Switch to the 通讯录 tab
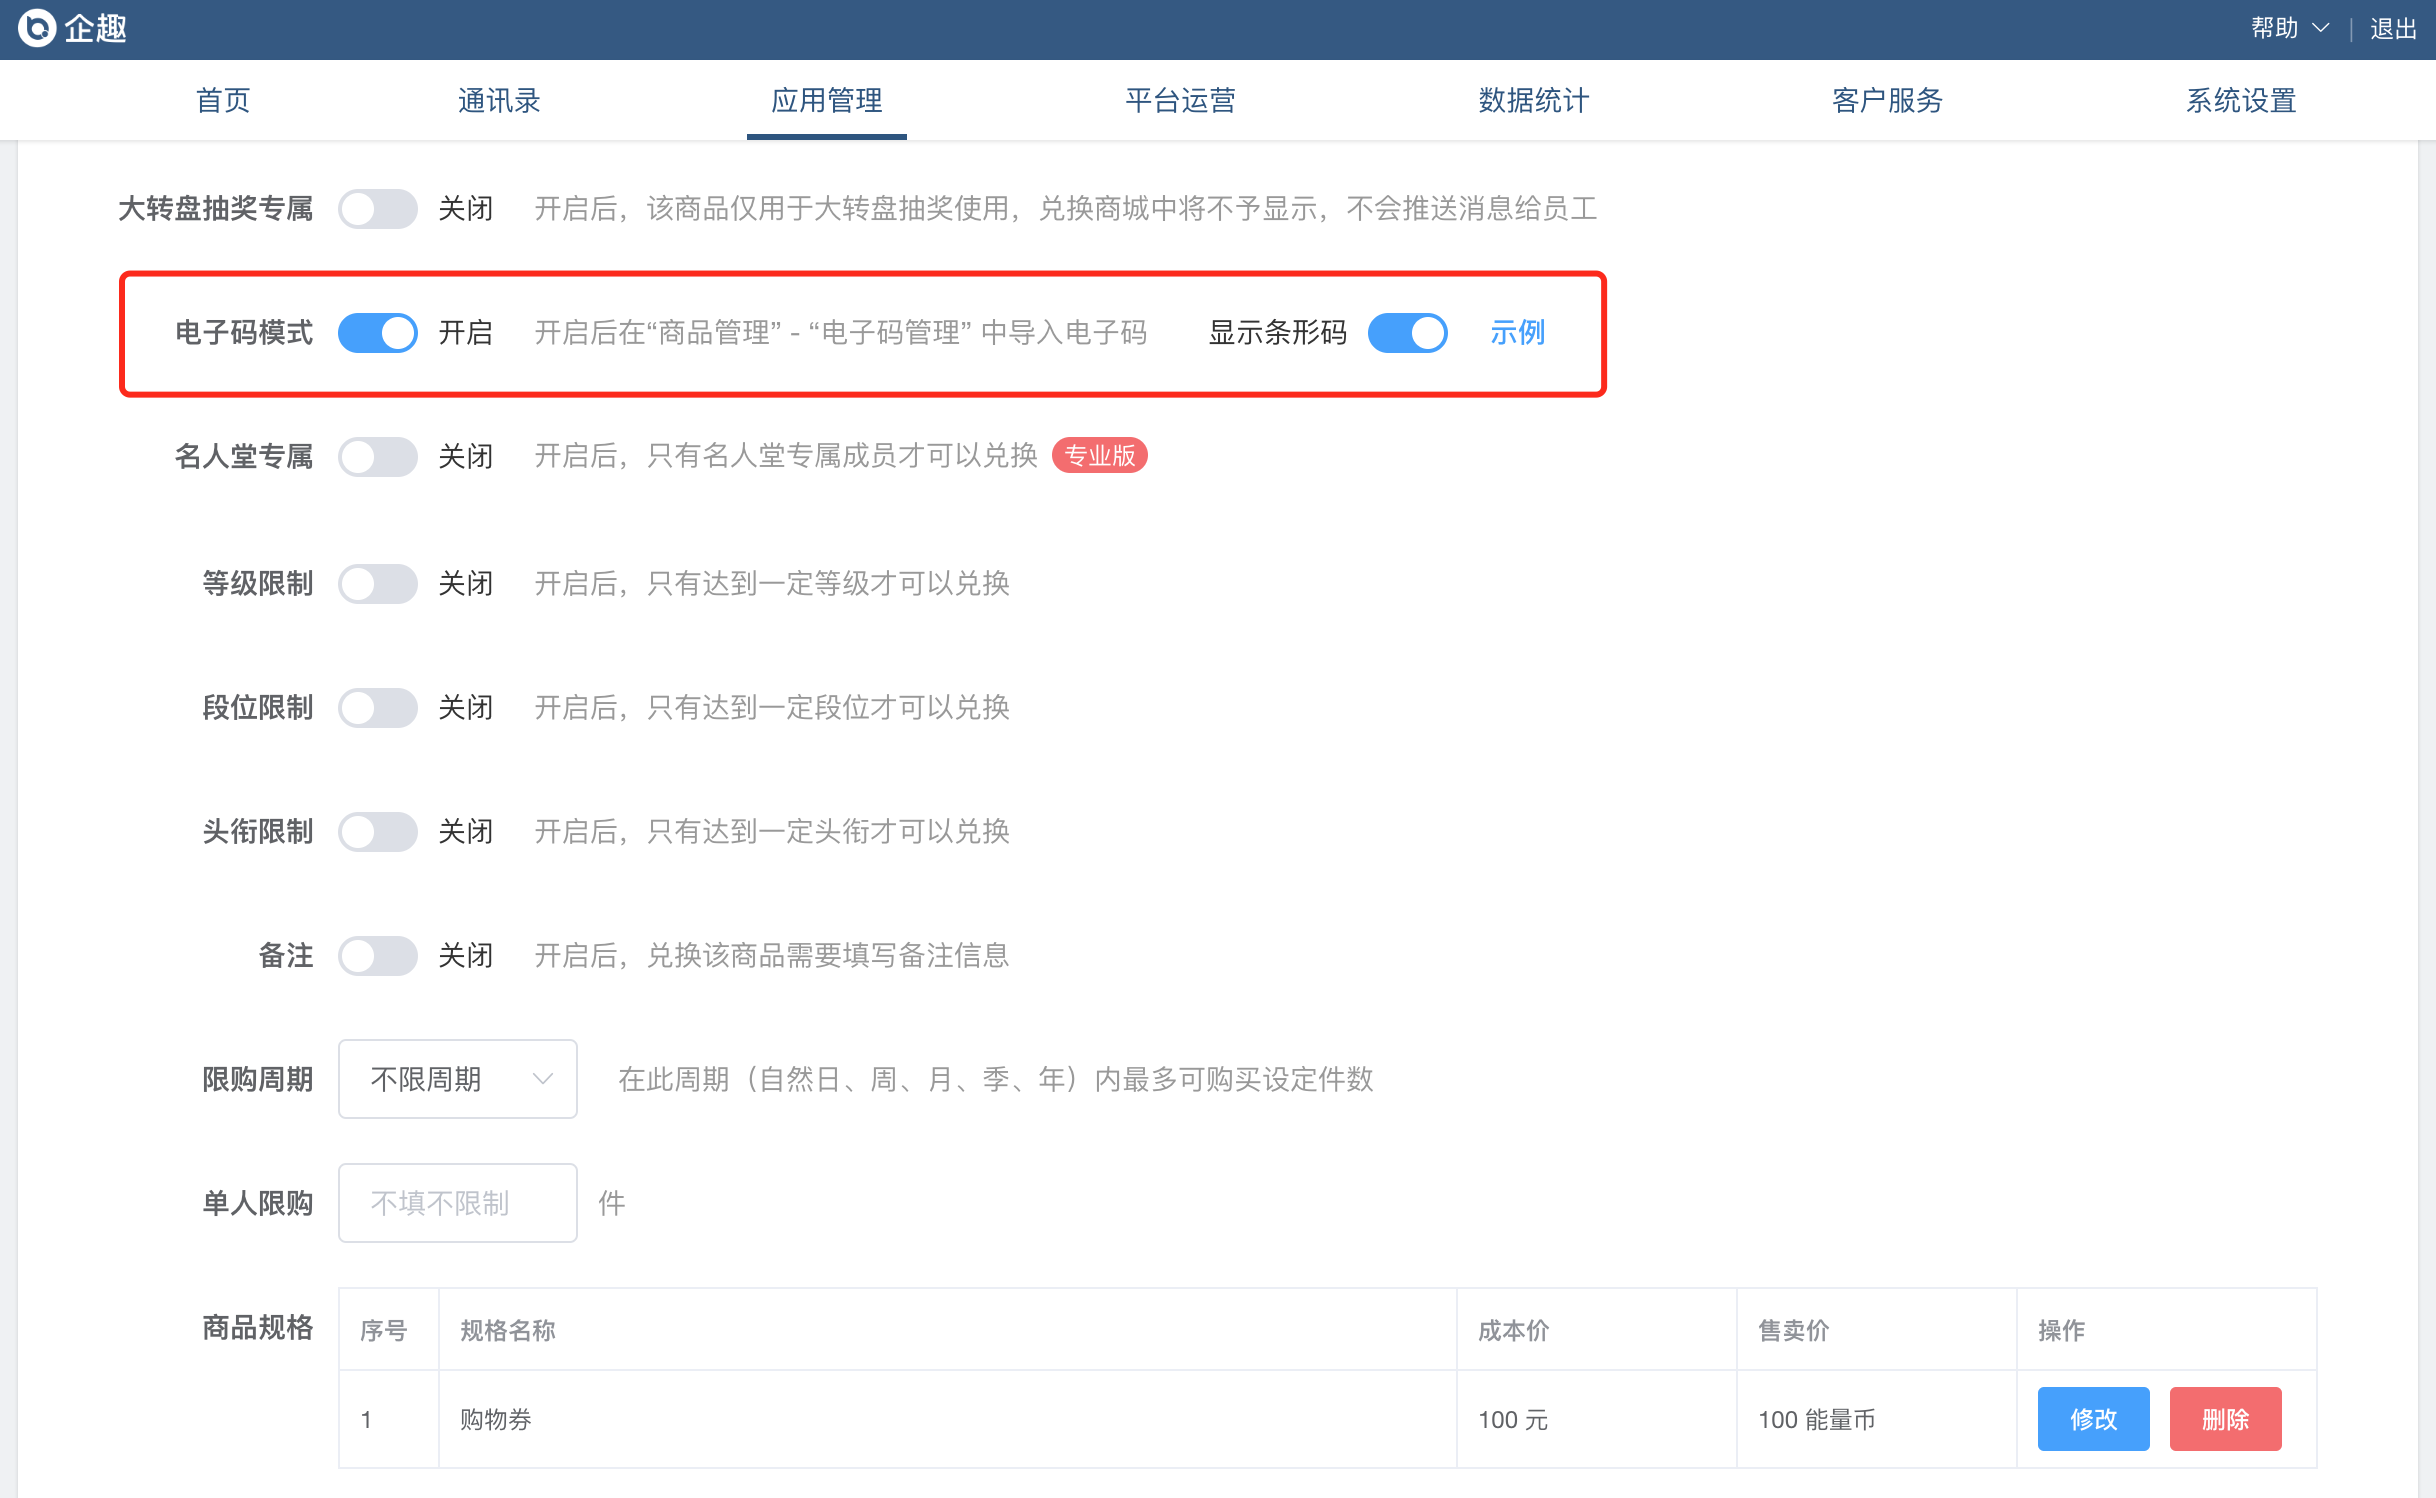This screenshot has height=1498, width=2436. (499, 100)
